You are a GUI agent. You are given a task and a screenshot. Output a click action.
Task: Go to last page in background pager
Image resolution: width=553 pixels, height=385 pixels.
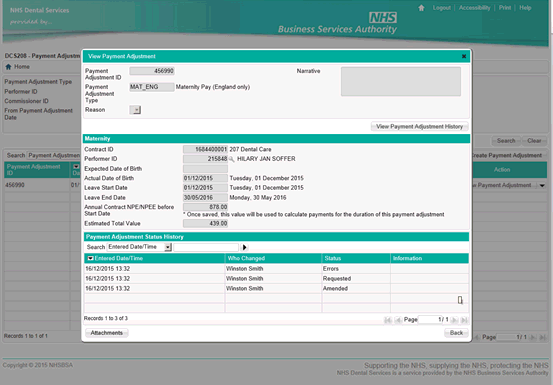[543, 338]
